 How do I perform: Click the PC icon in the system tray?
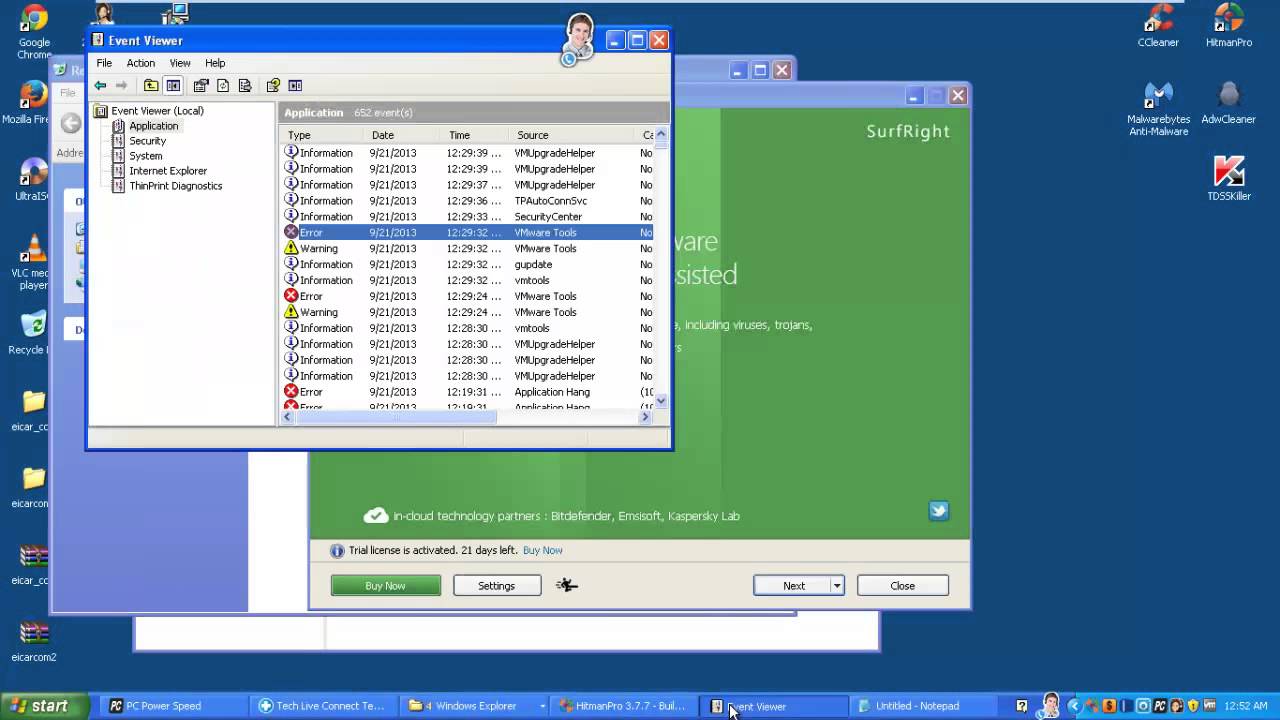[x=1160, y=706]
